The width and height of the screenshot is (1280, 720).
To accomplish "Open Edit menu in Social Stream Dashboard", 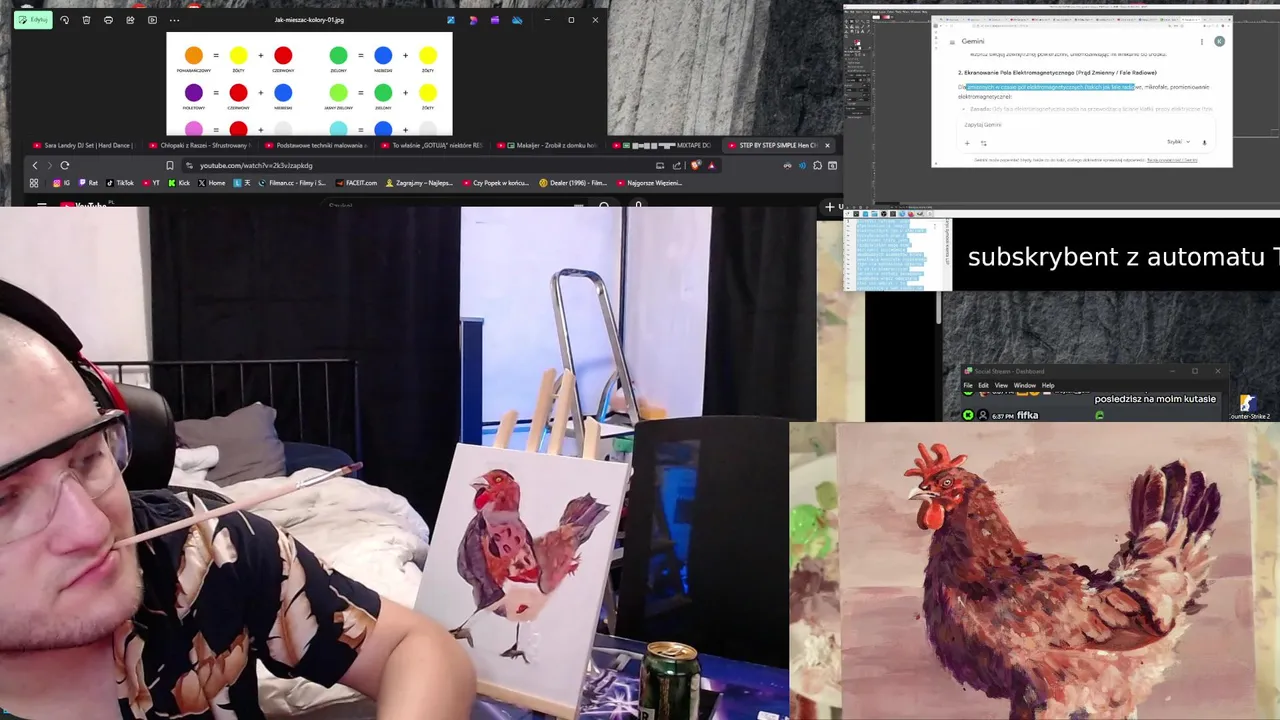I will pos(983,385).
